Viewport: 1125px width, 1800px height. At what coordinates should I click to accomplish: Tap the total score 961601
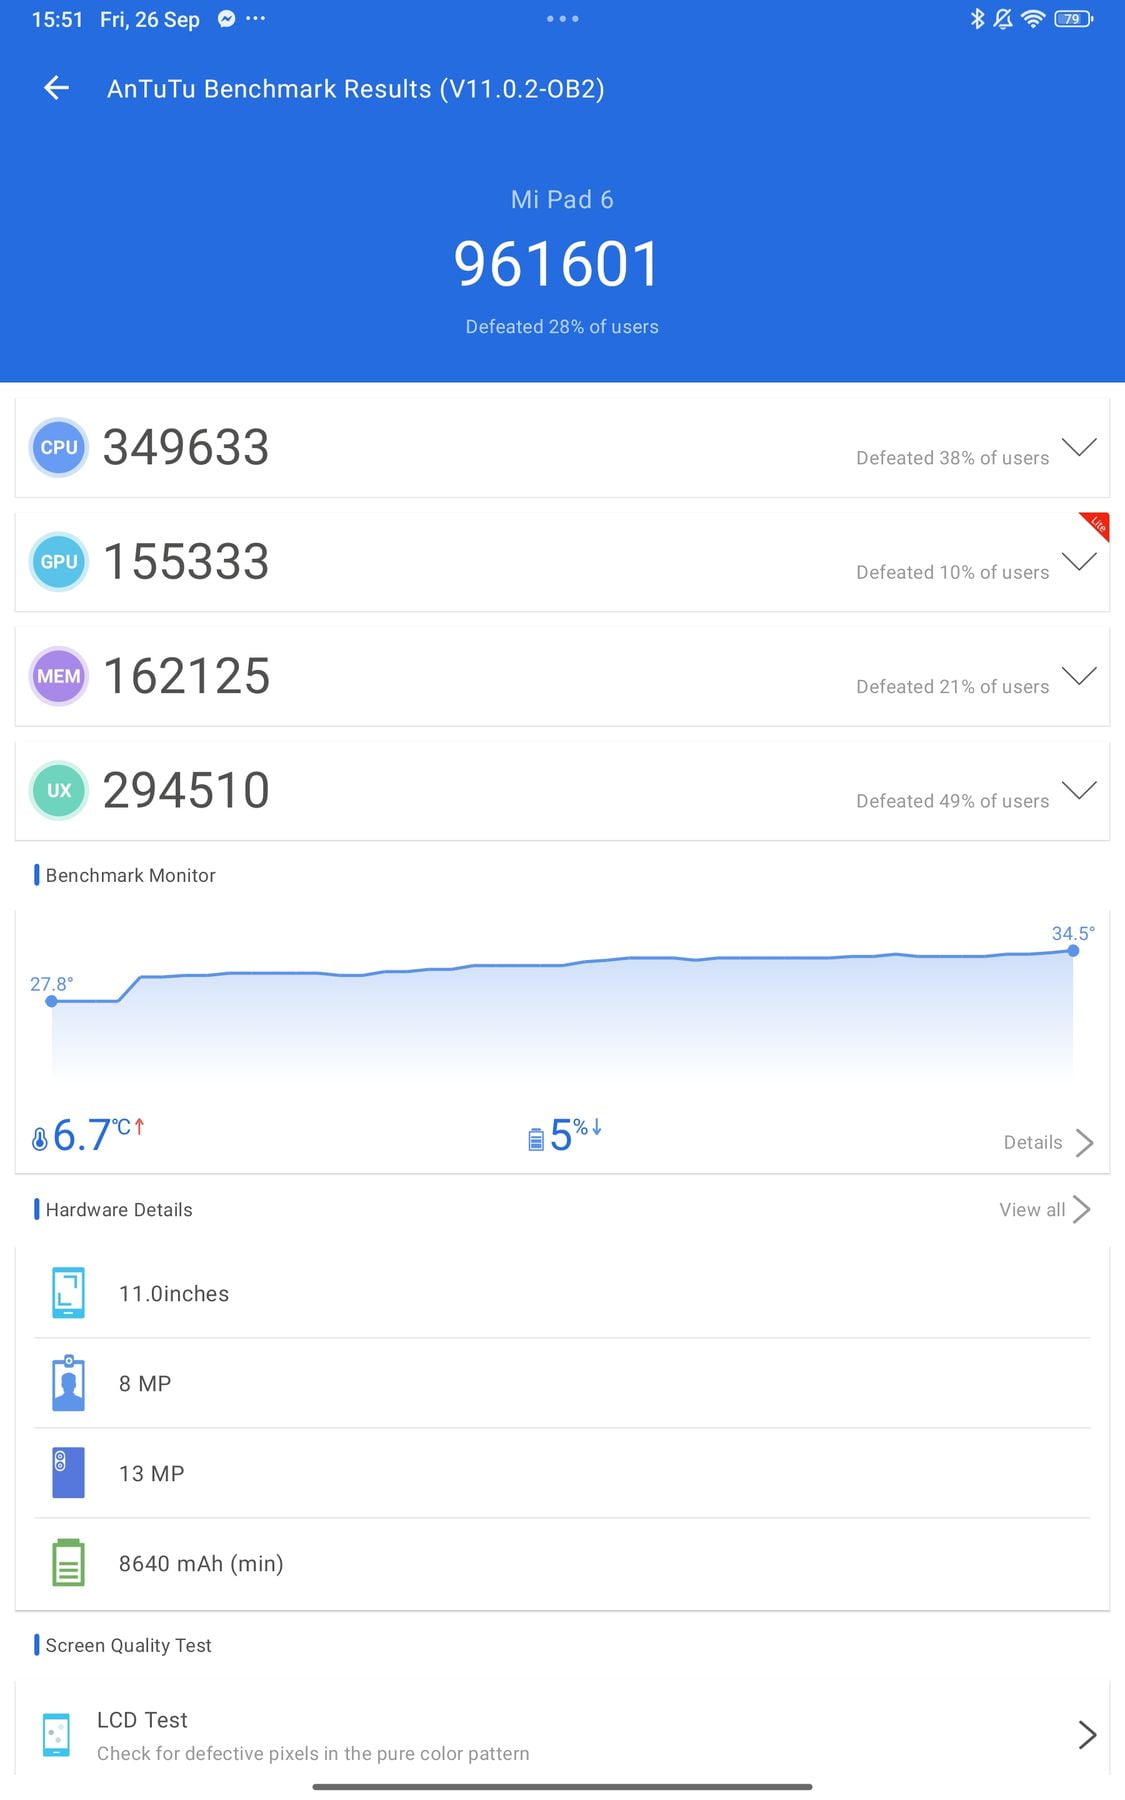click(x=557, y=265)
